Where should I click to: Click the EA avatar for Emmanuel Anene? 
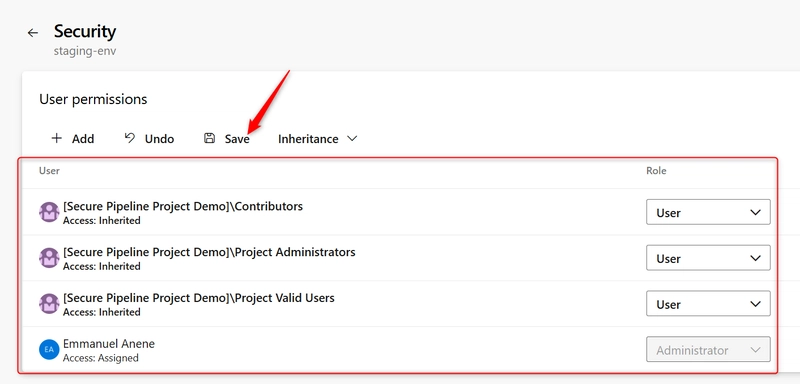coord(49,350)
